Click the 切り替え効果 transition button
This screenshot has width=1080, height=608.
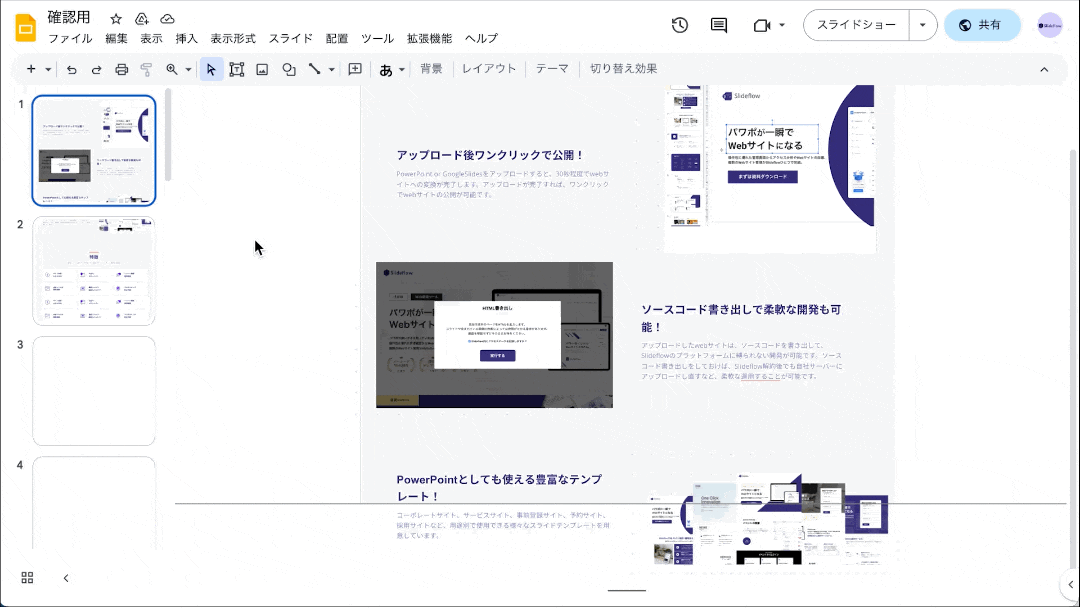click(623, 69)
